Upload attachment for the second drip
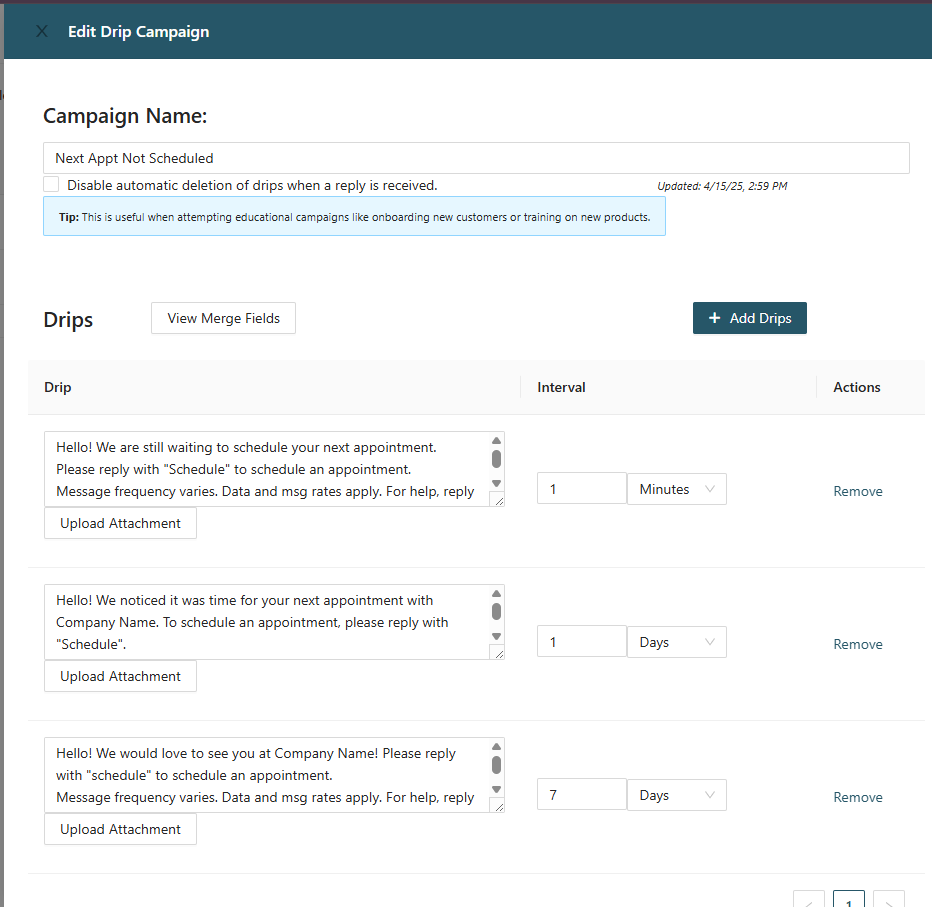Screen dimensions: 932x907 coord(120,676)
